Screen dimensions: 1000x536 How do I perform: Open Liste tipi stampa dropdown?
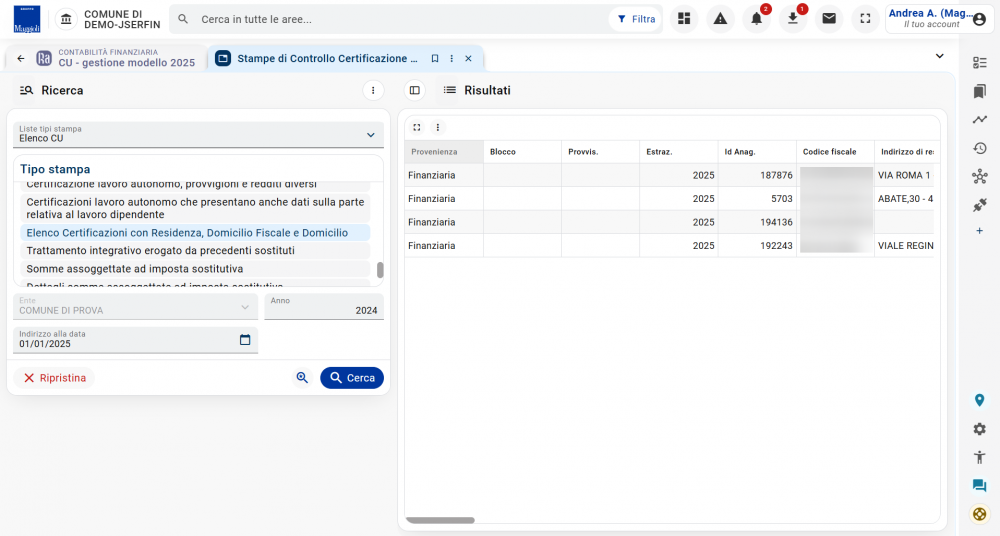tap(198, 135)
